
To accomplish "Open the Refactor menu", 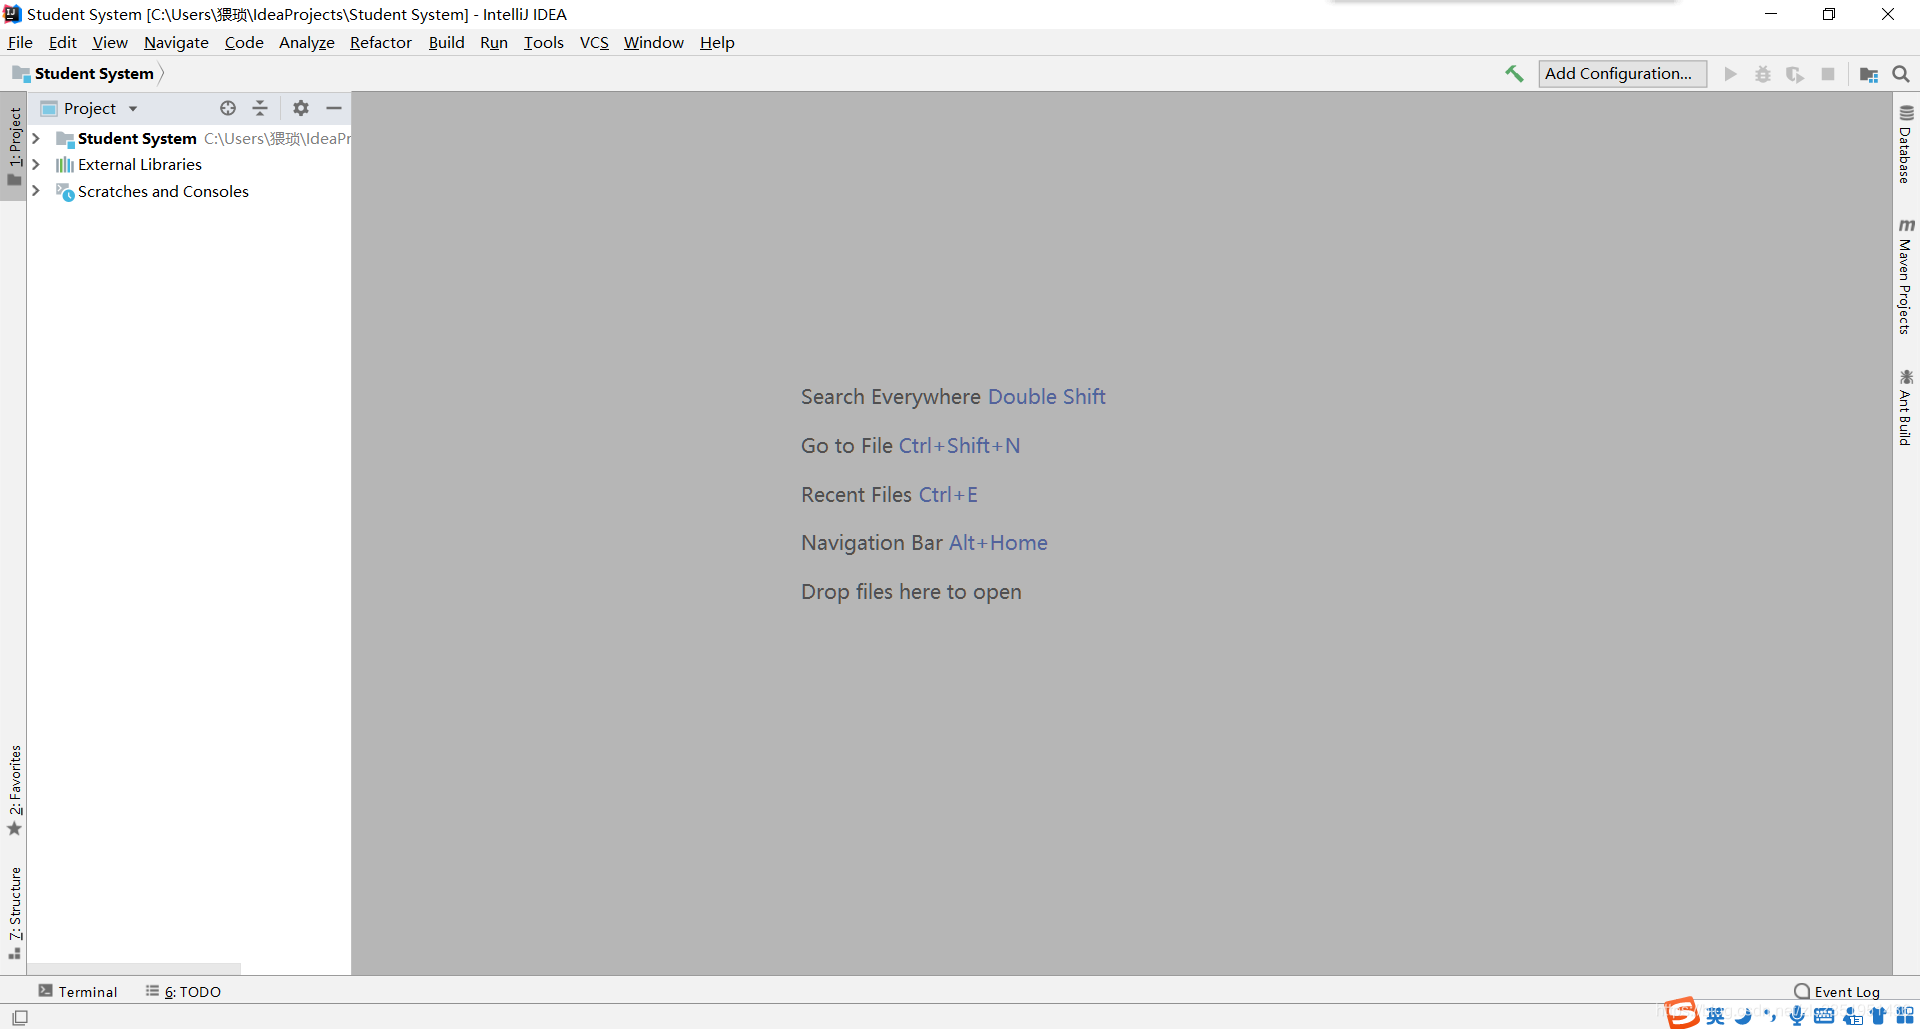I will coord(381,42).
